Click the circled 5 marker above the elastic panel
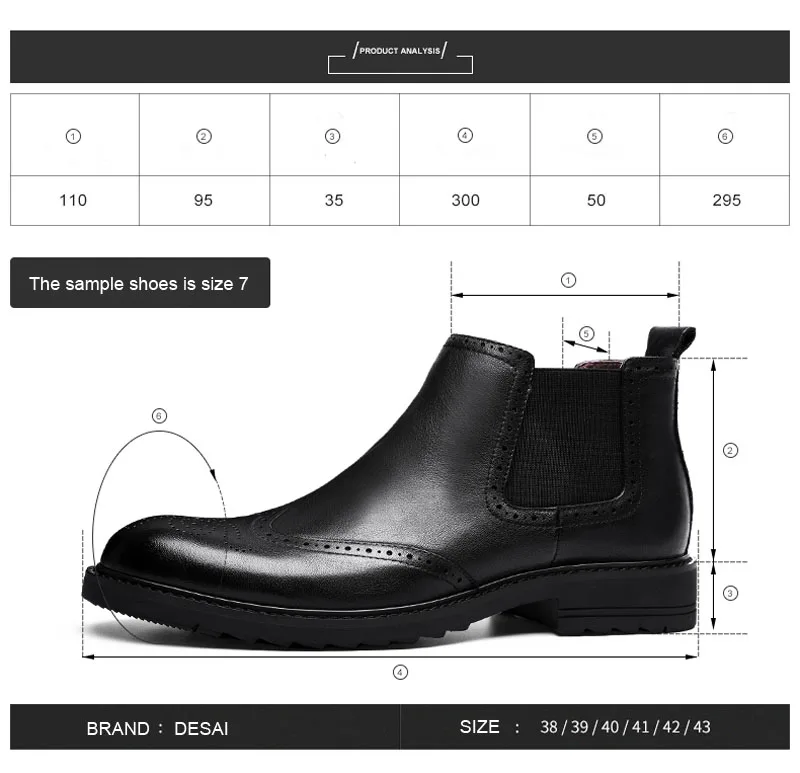Image resolution: width=800 pixels, height=773 pixels. tap(586, 334)
